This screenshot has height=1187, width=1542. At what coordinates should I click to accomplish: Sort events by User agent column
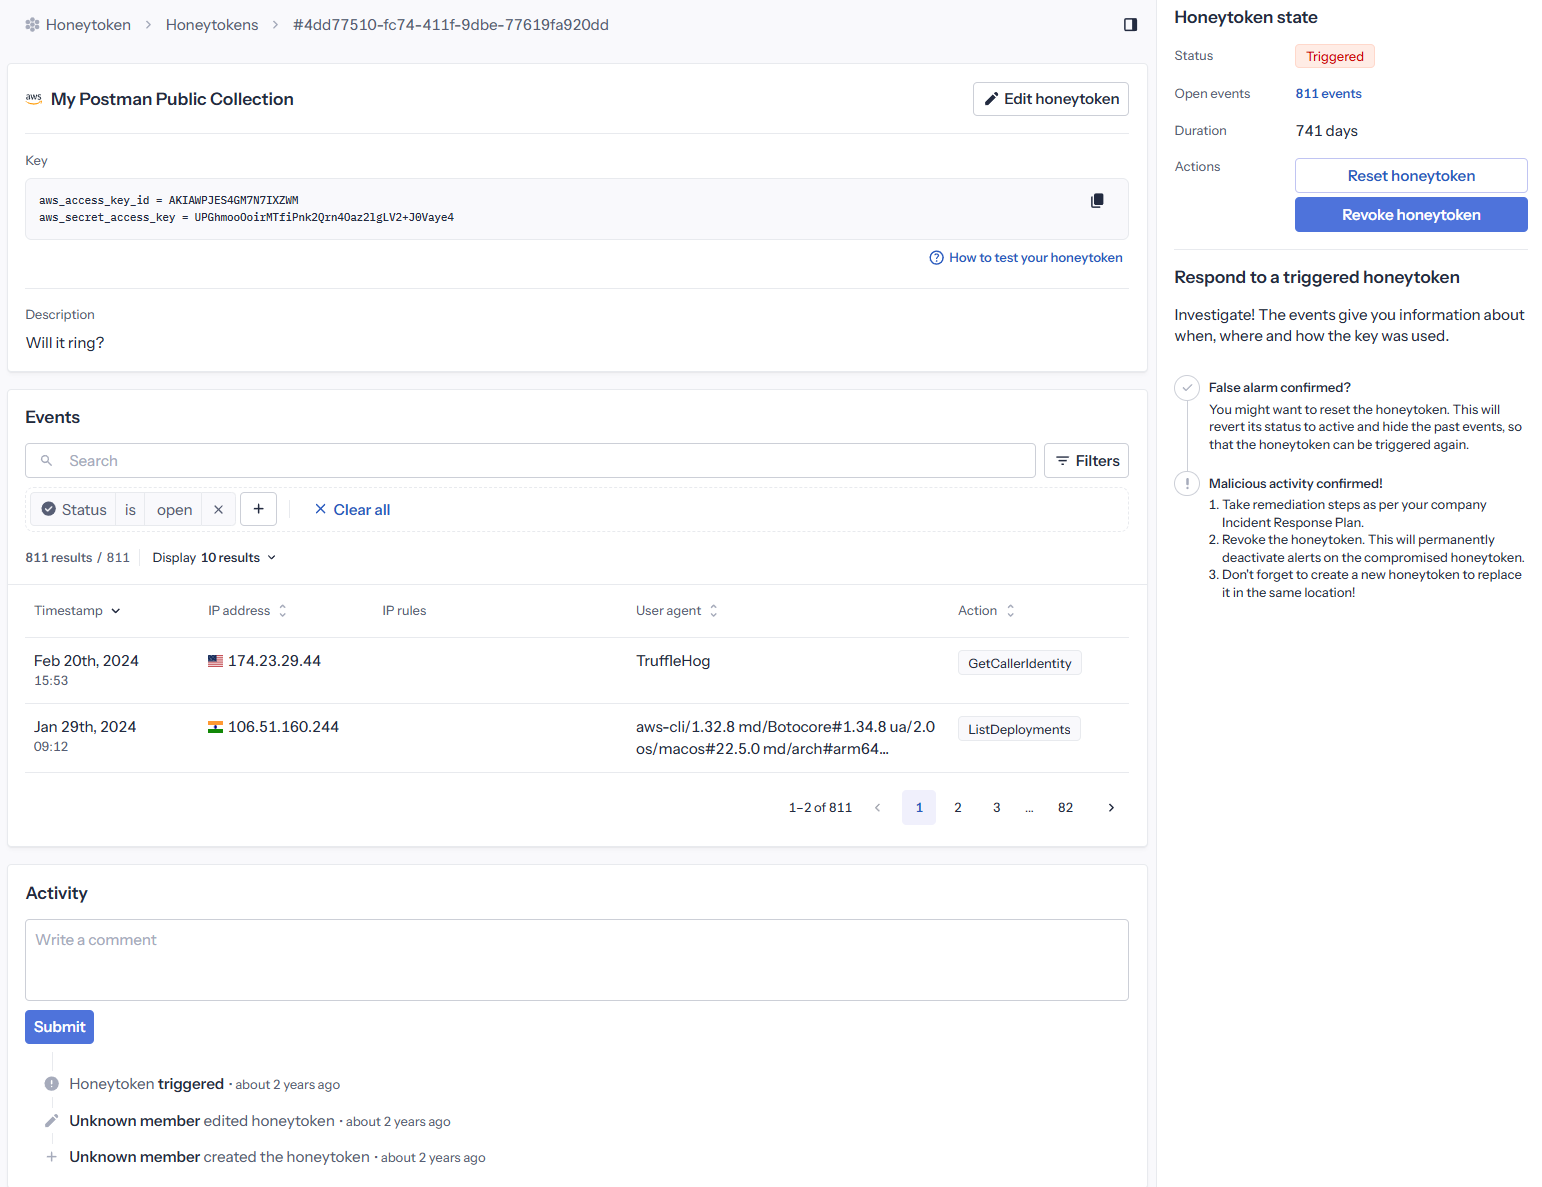pos(677,611)
